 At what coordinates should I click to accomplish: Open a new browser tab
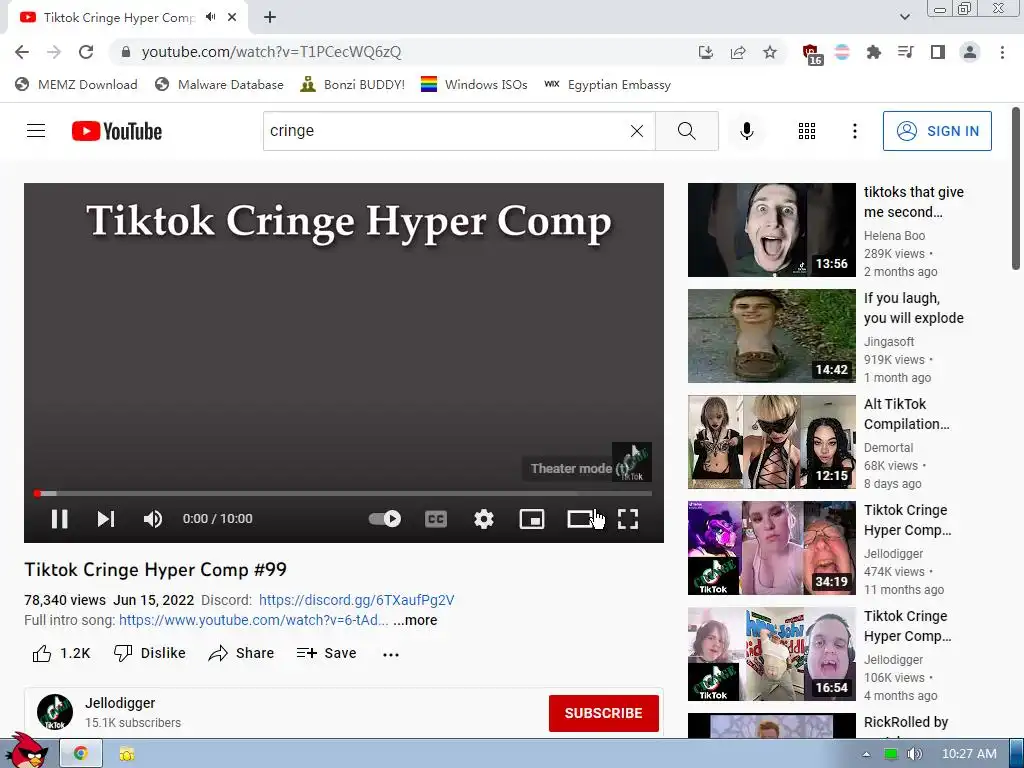[270, 17]
